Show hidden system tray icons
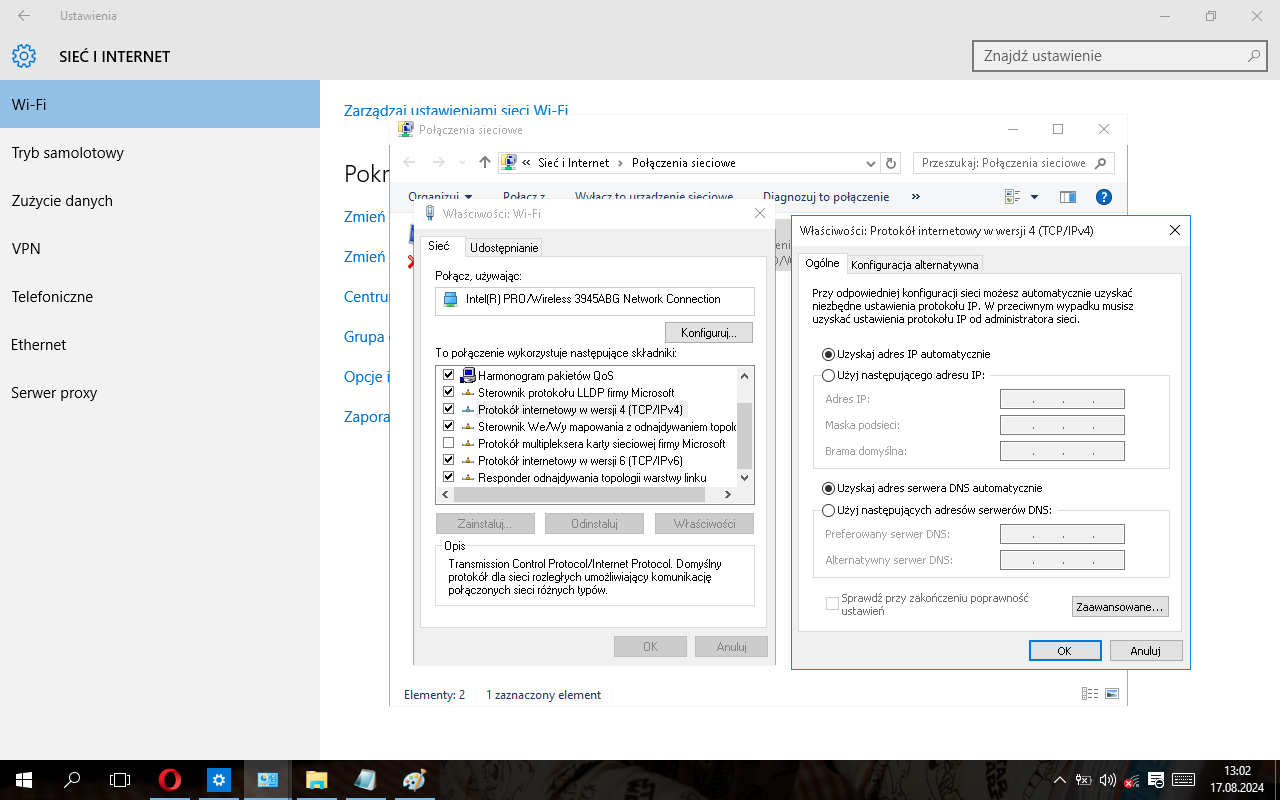Image resolution: width=1280 pixels, height=800 pixels. click(x=1060, y=780)
